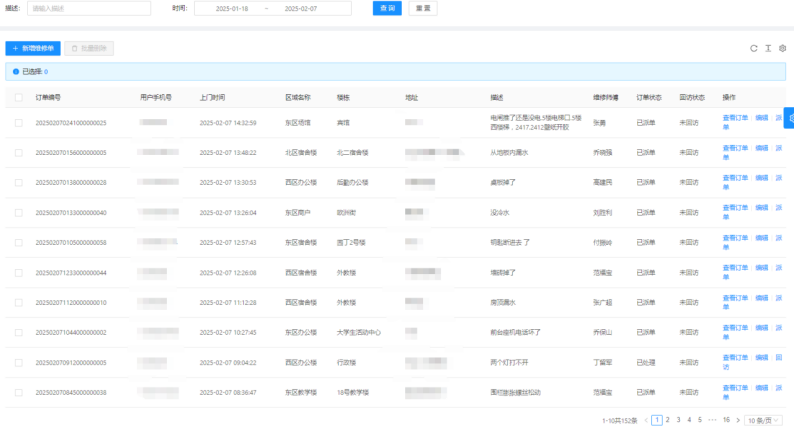Click the table refresh icon
This screenshot has height=429, width=794.
coord(754,48)
